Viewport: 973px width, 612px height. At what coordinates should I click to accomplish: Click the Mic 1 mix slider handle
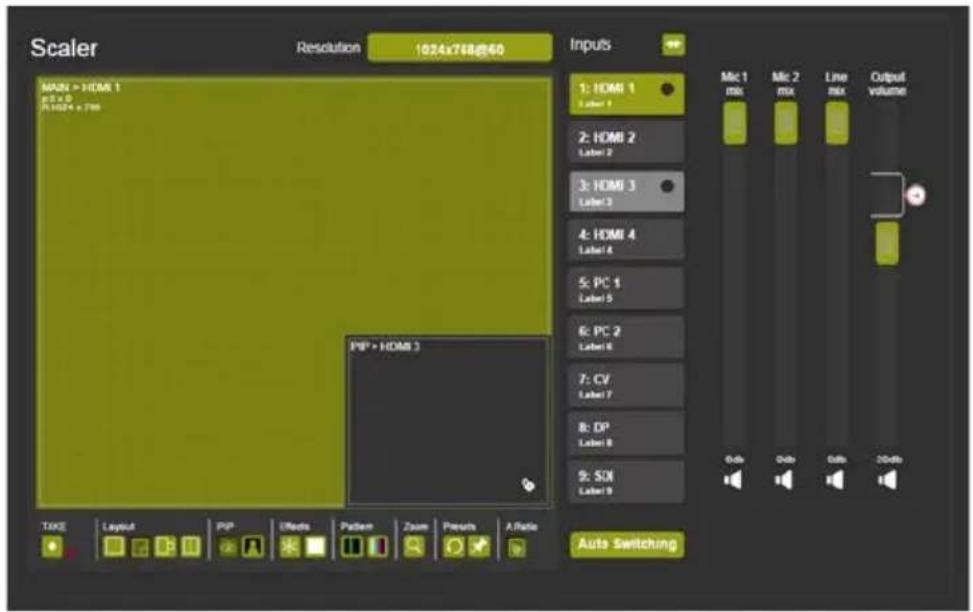(735, 124)
